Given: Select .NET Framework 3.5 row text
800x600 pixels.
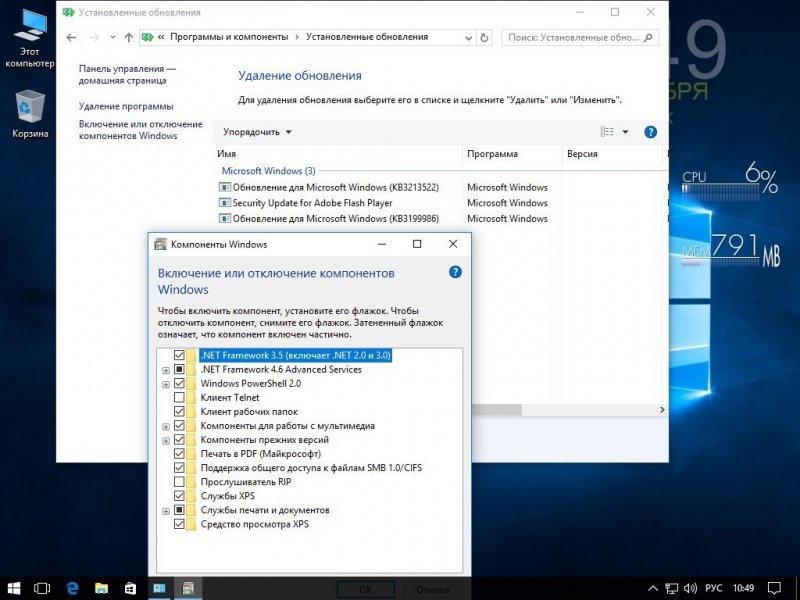Looking at the screenshot, I should coord(295,355).
